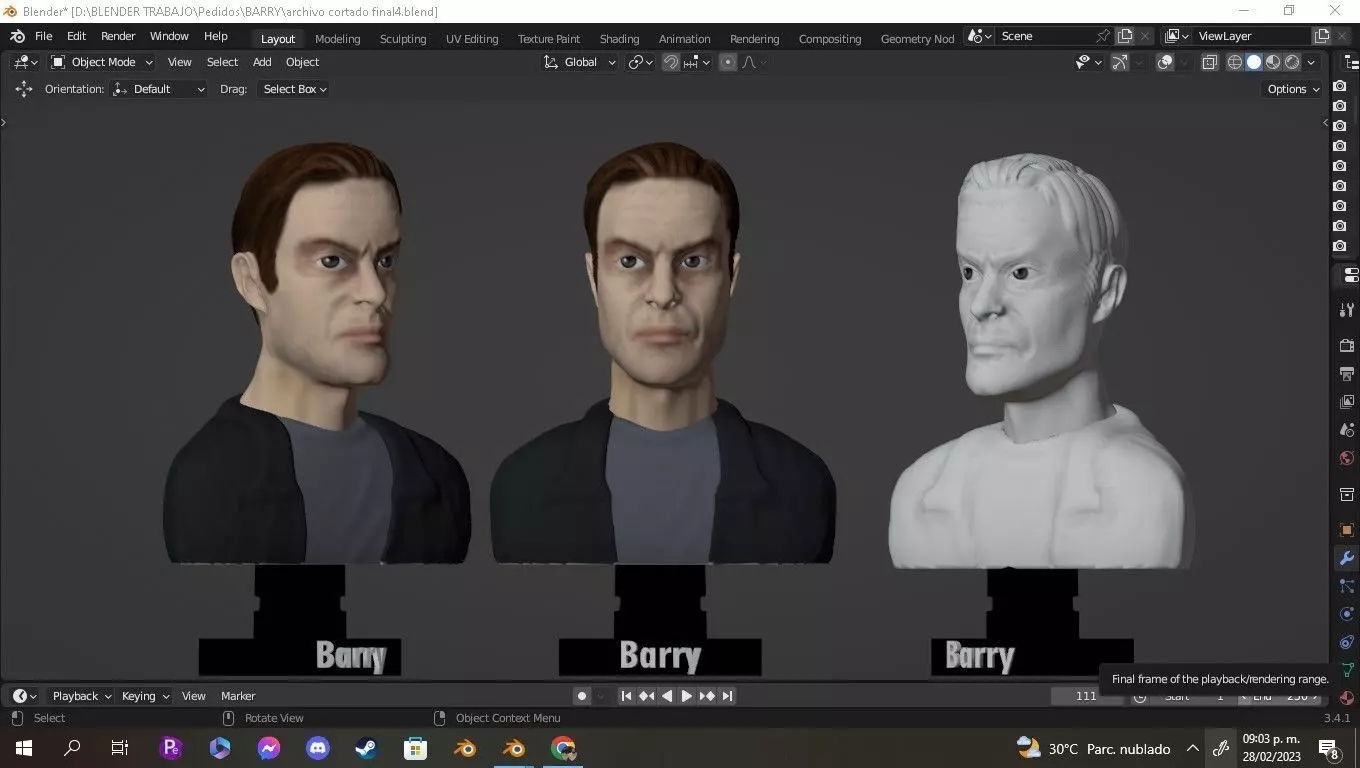The width and height of the screenshot is (1360, 768).
Task: Open the Scene properties tab
Action: (1347, 430)
